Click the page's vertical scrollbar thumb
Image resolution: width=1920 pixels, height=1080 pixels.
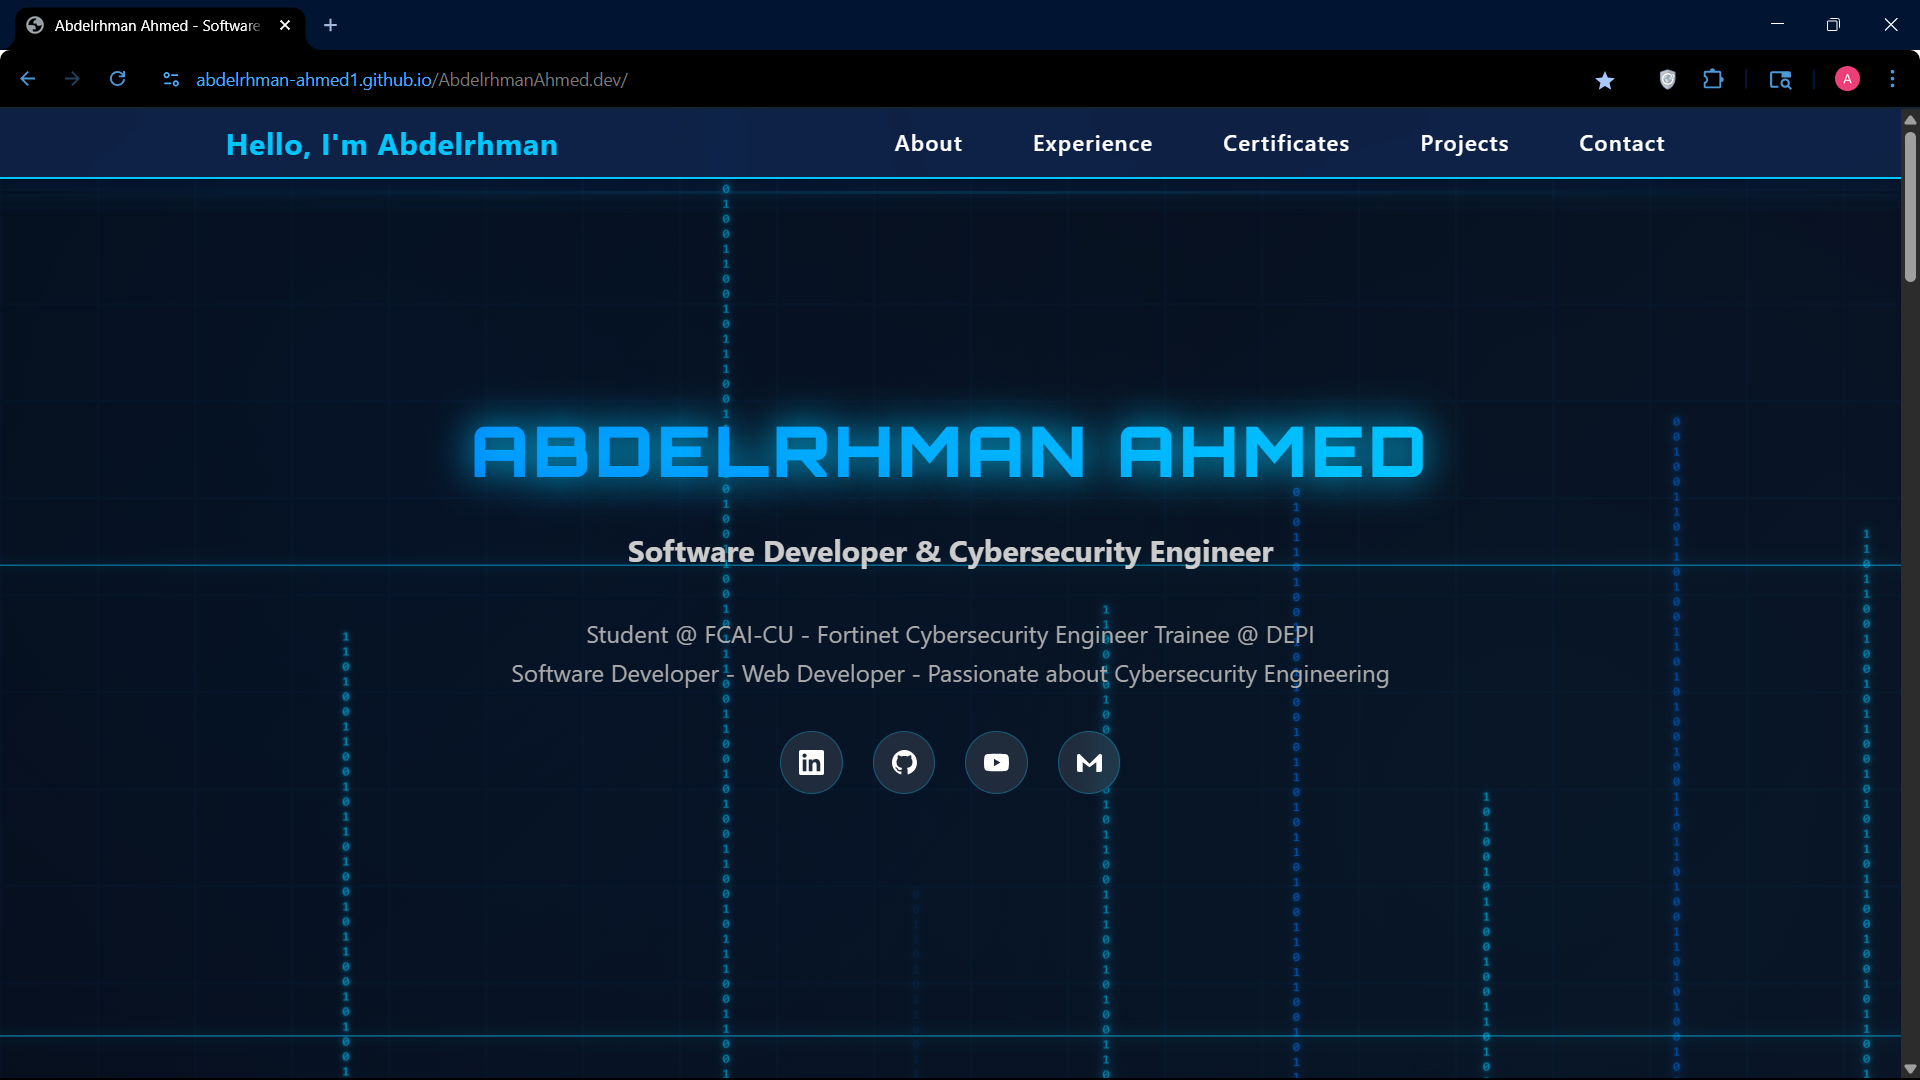(1910, 205)
